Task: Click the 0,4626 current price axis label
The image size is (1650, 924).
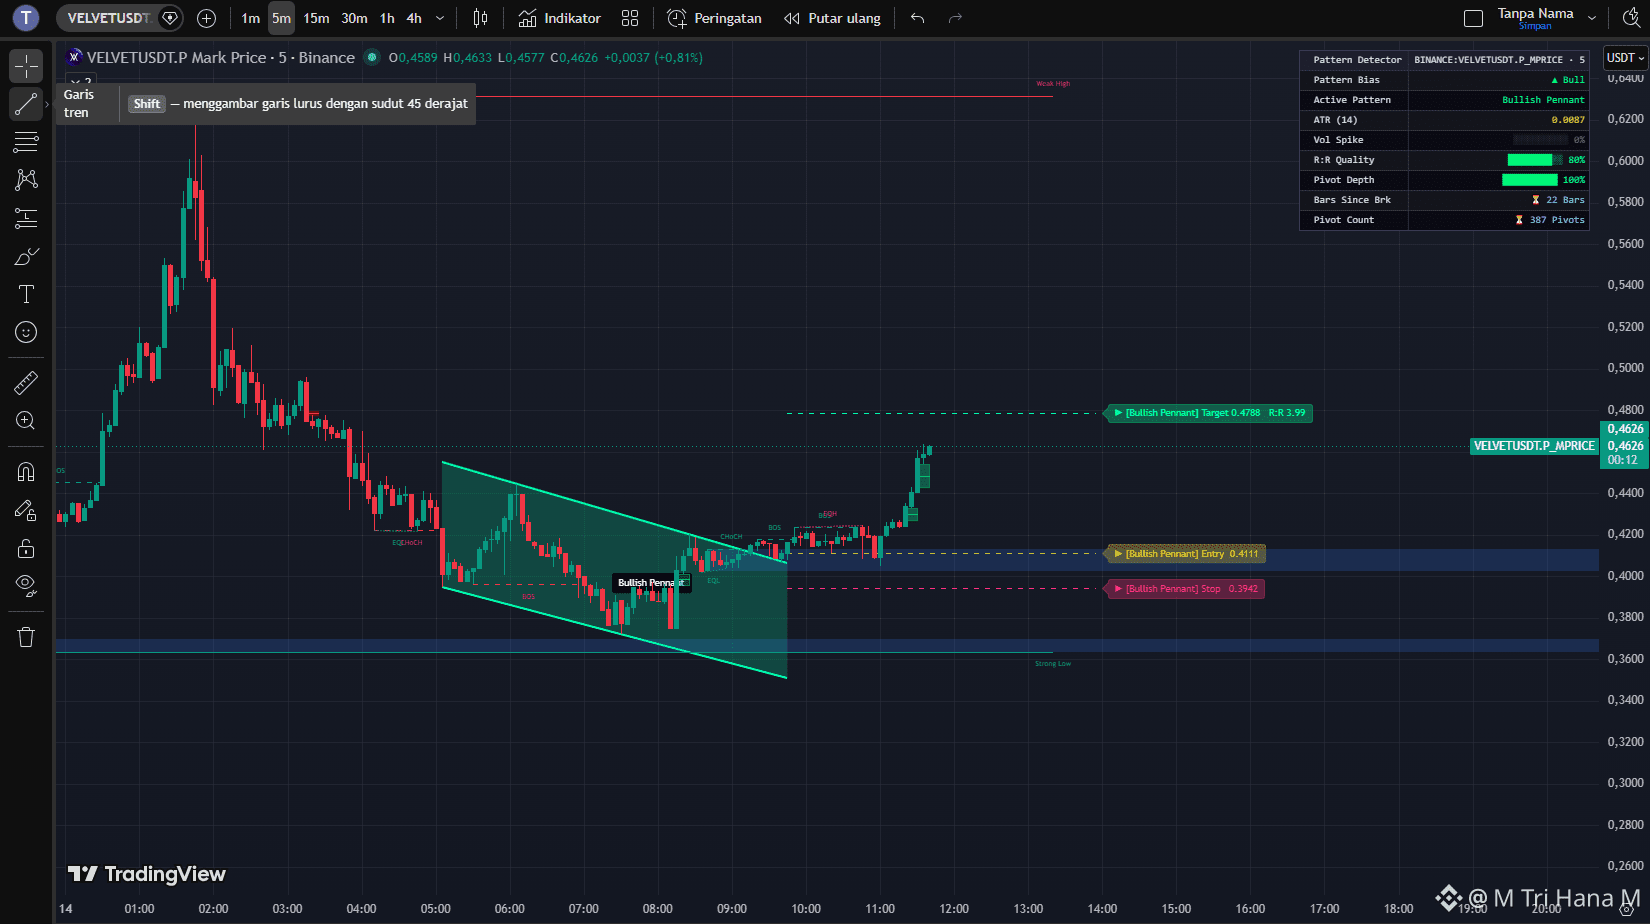Action: [1625, 446]
